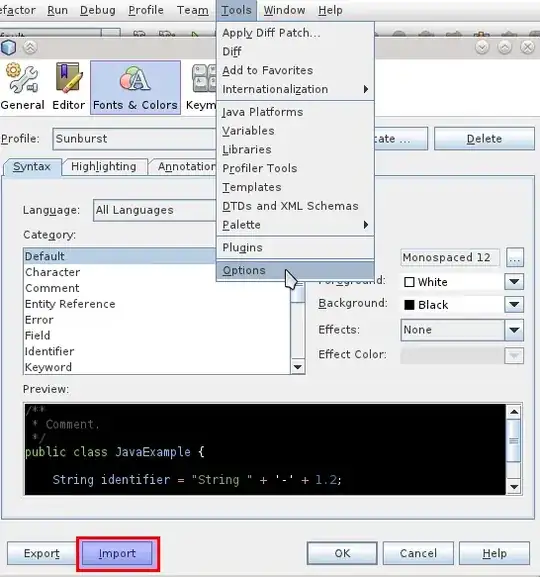Select Field category in list

157,336
